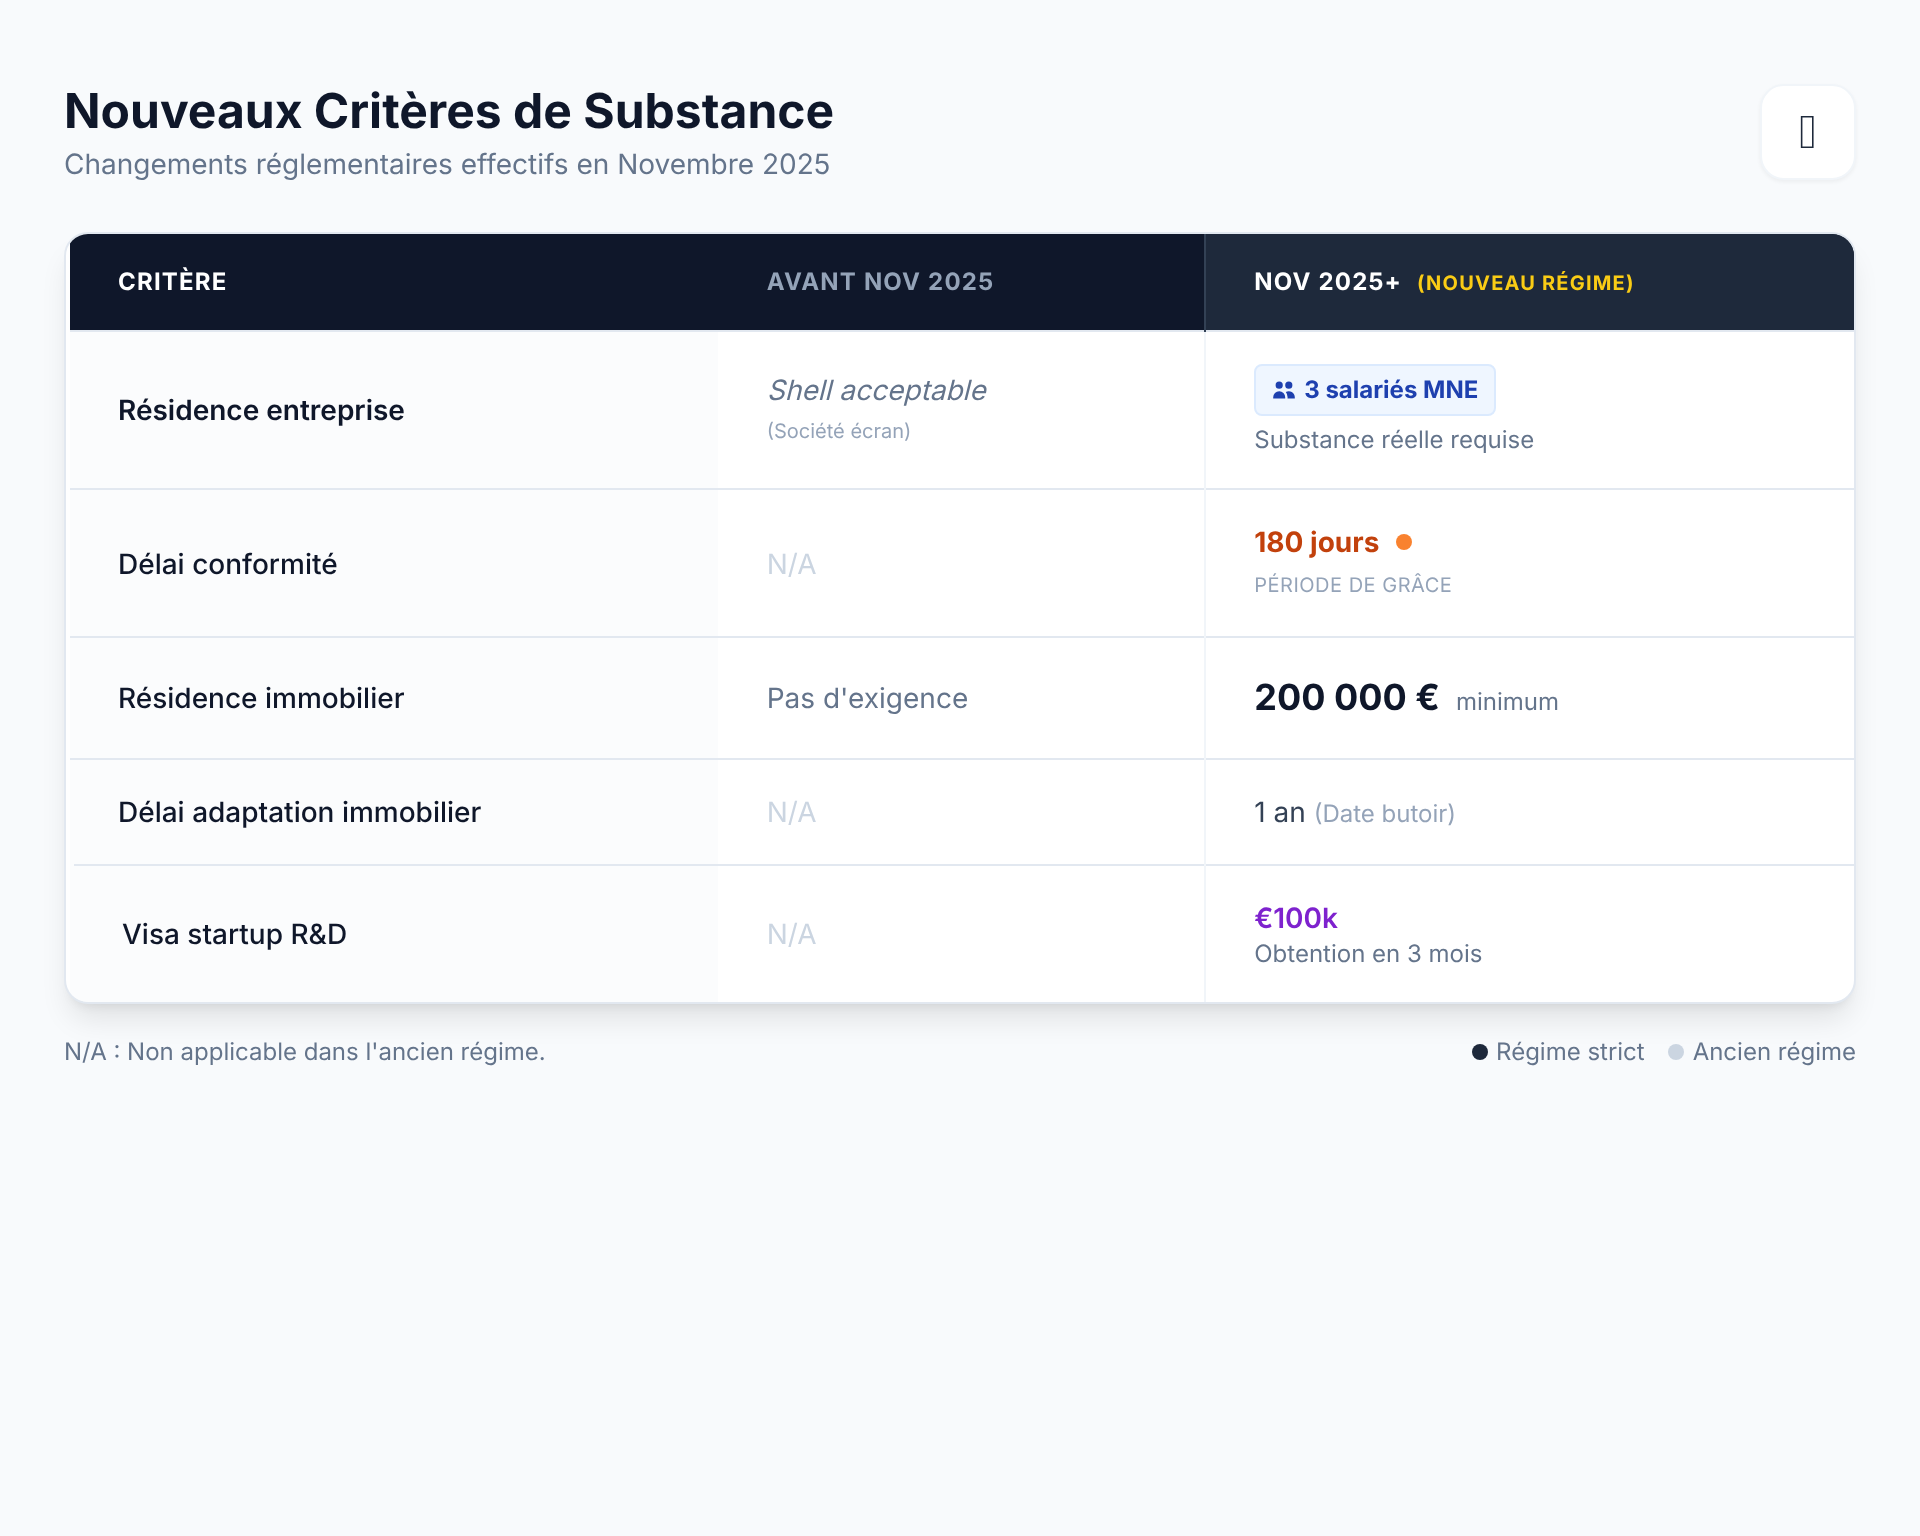Select the Résidence immobilier row label
The height and width of the screenshot is (1536, 1920).
tap(261, 698)
